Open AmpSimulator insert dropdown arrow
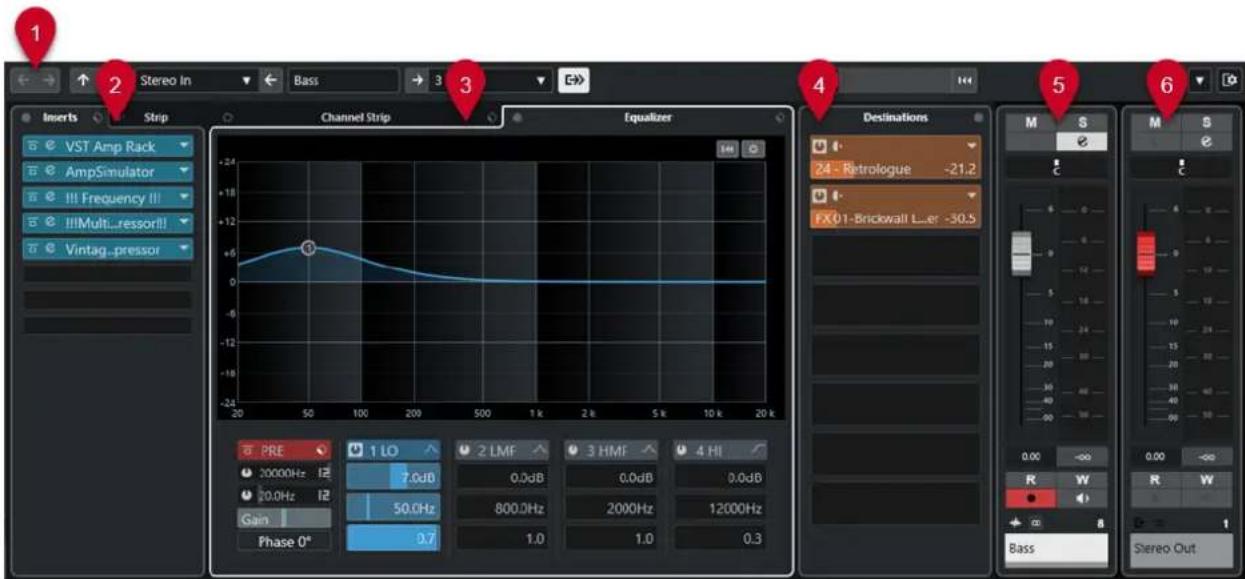The width and height of the screenshot is (1245, 579). point(183,171)
